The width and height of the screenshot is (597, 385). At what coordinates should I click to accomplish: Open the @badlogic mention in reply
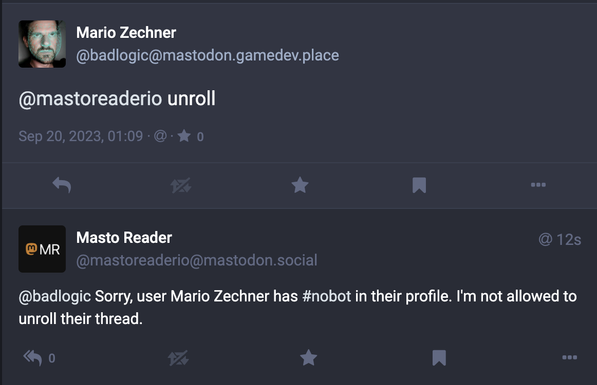coord(55,297)
